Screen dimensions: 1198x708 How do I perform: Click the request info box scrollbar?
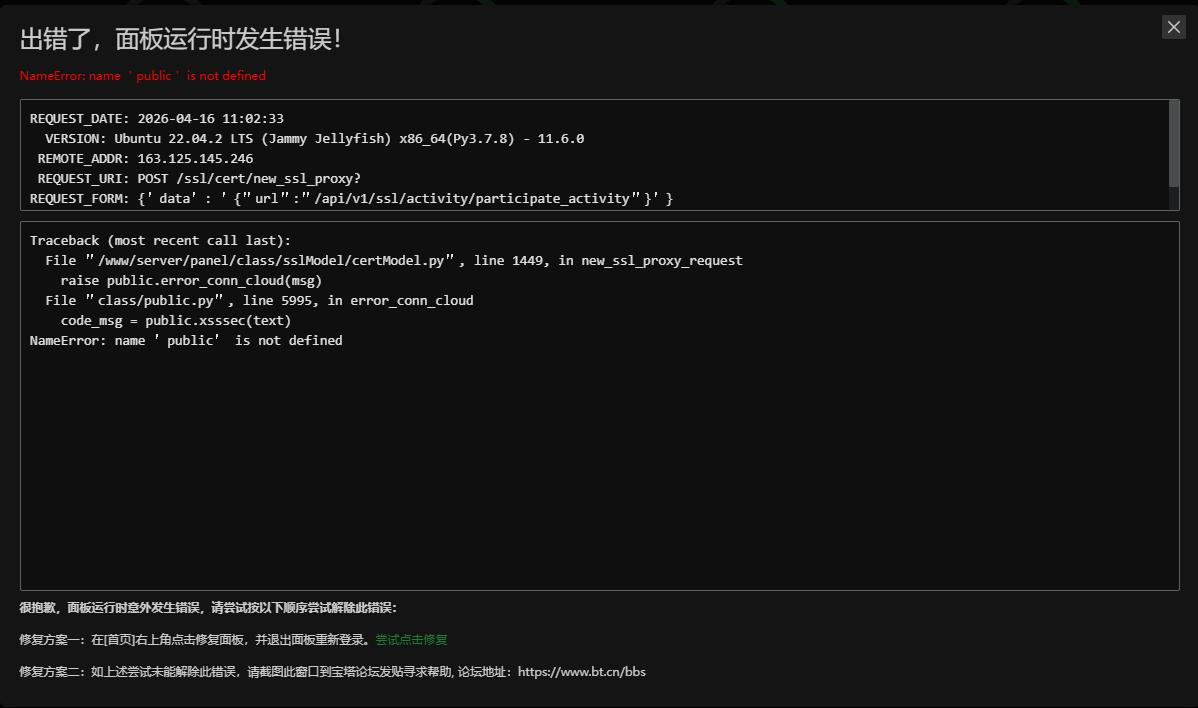pos(1174,144)
